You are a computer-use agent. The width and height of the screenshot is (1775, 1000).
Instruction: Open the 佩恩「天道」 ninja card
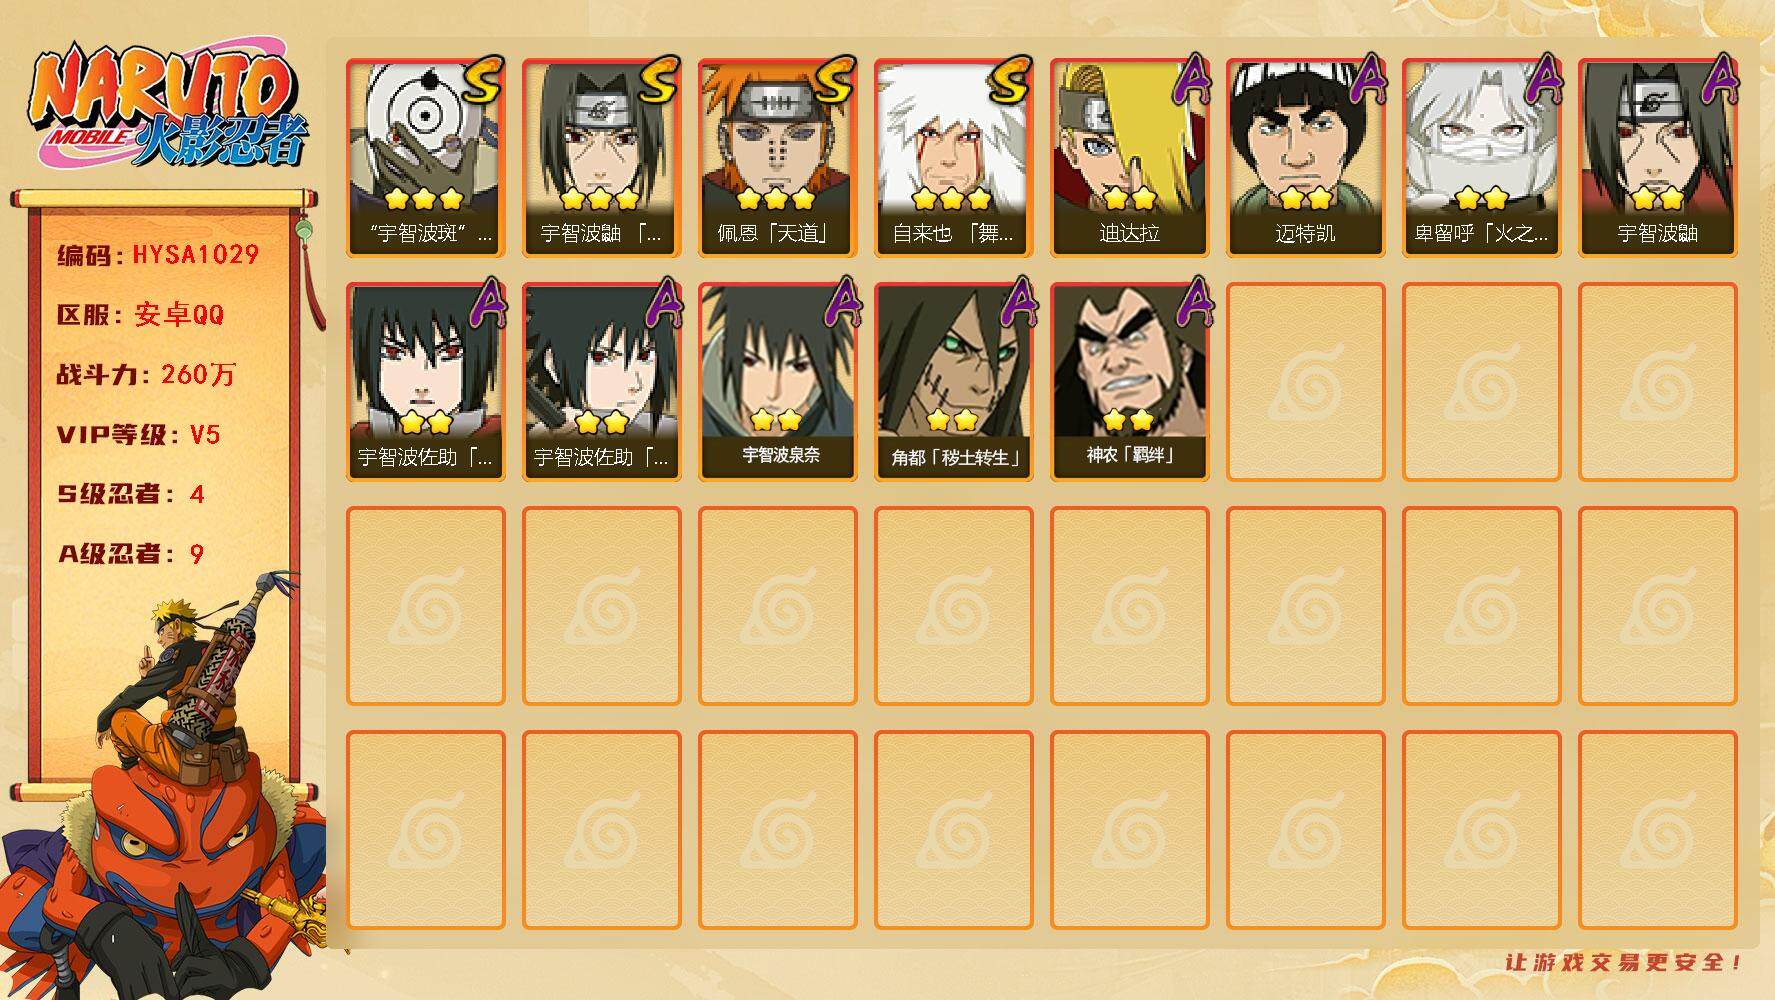778,158
